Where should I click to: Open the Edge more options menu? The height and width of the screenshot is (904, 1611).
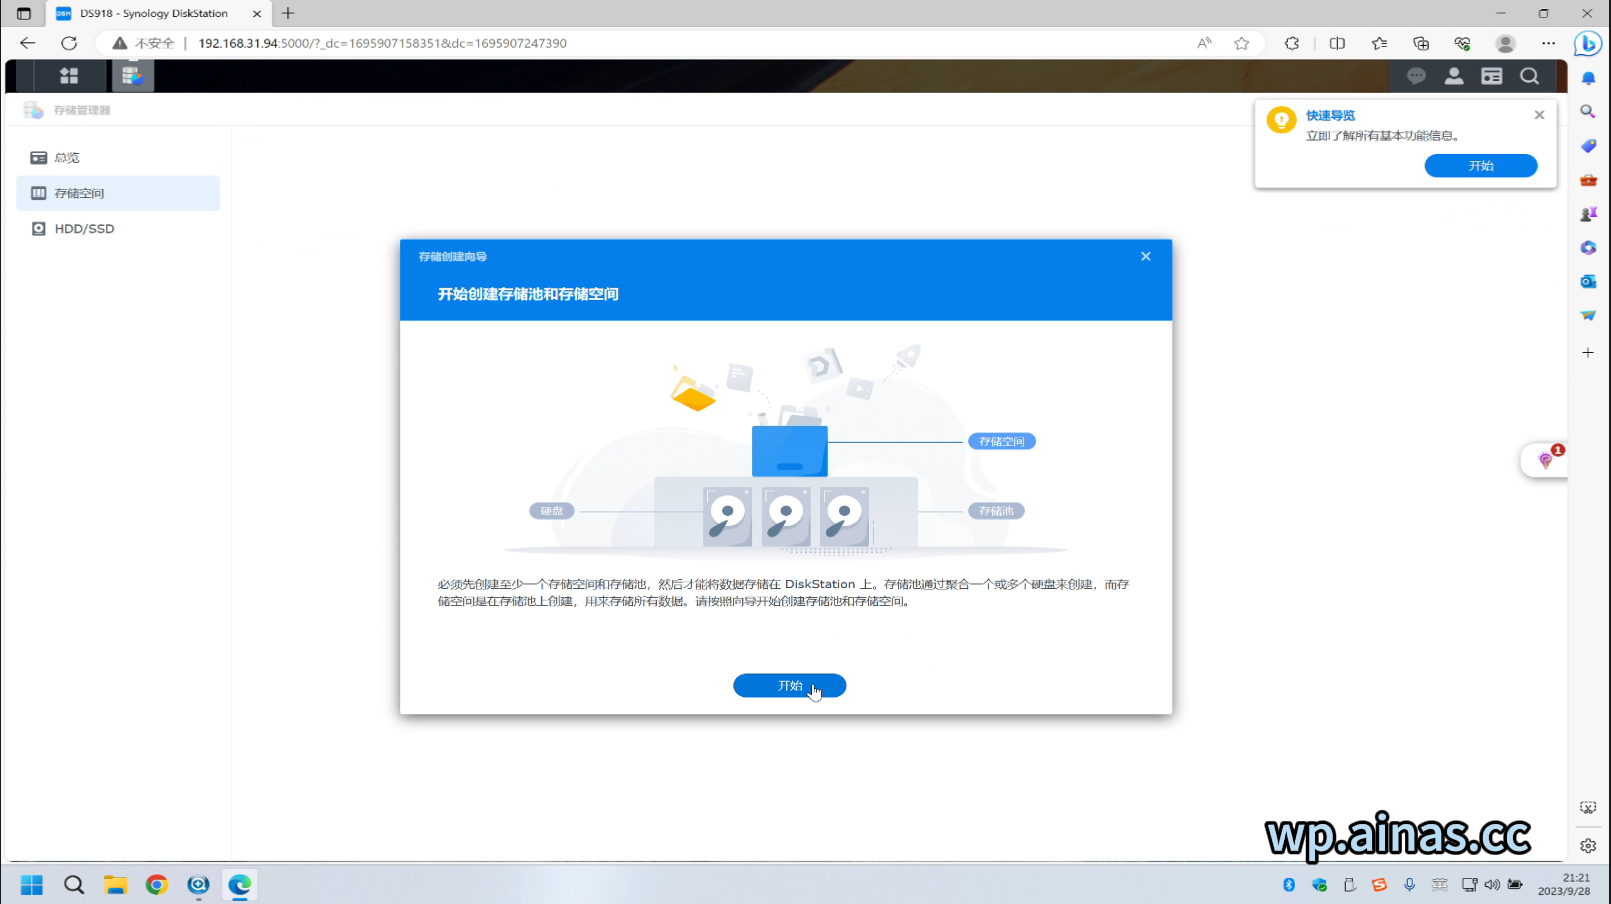[1549, 43]
